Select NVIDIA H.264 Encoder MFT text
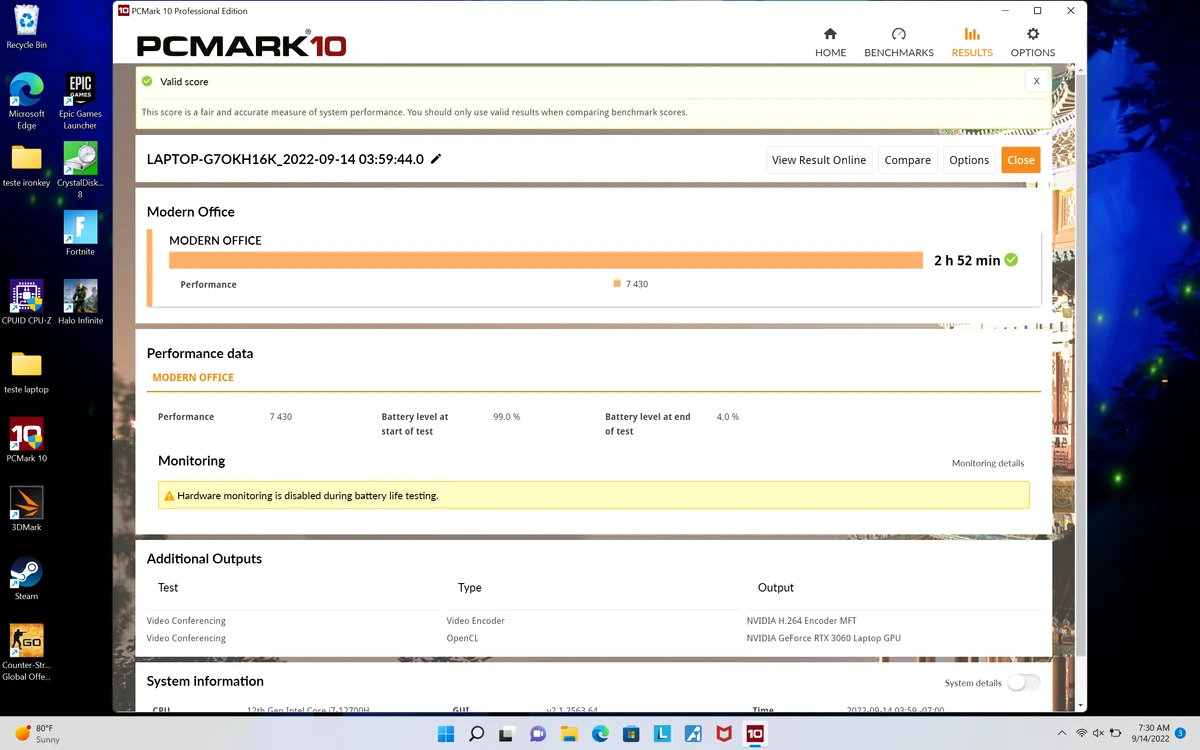The height and width of the screenshot is (750, 1200). point(801,621)
